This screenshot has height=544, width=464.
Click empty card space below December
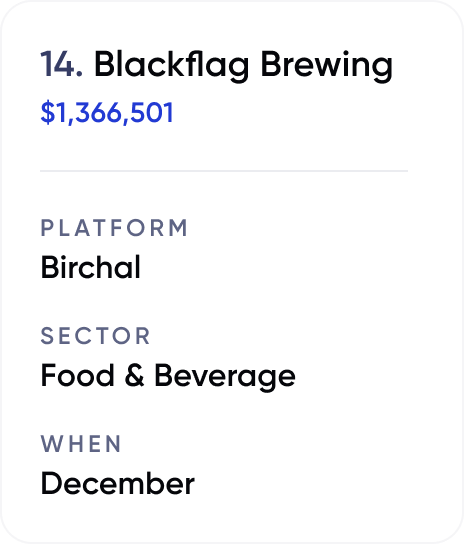(232, 519)
